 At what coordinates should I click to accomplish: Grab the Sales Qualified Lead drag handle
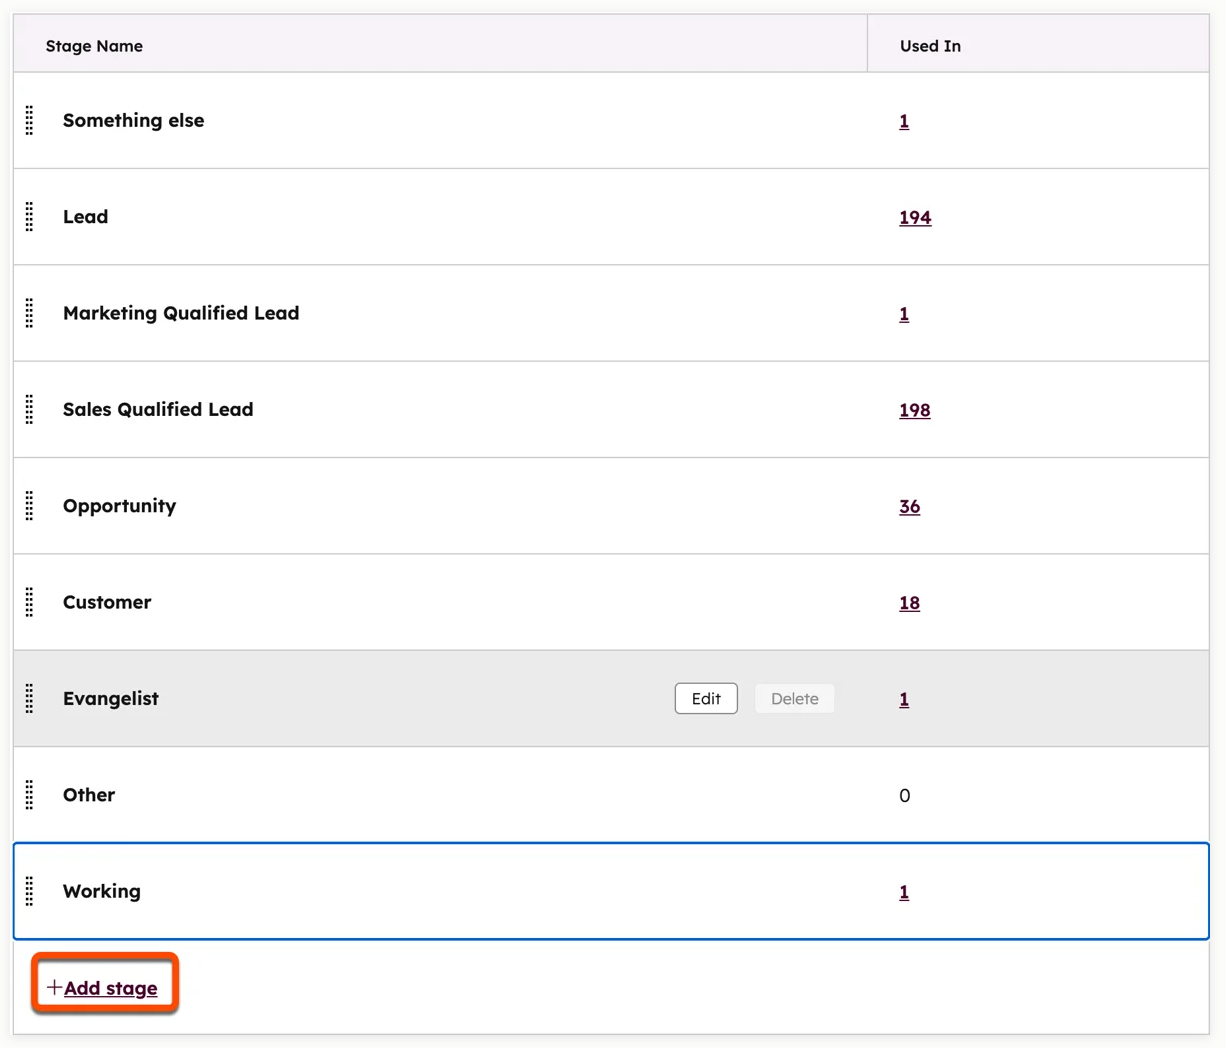point(29,409)
